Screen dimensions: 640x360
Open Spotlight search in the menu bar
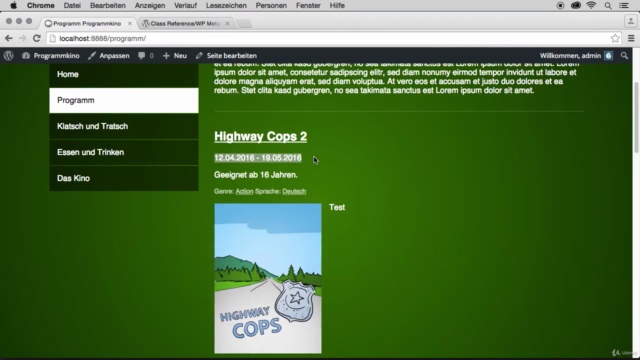(x=608, y=5)
